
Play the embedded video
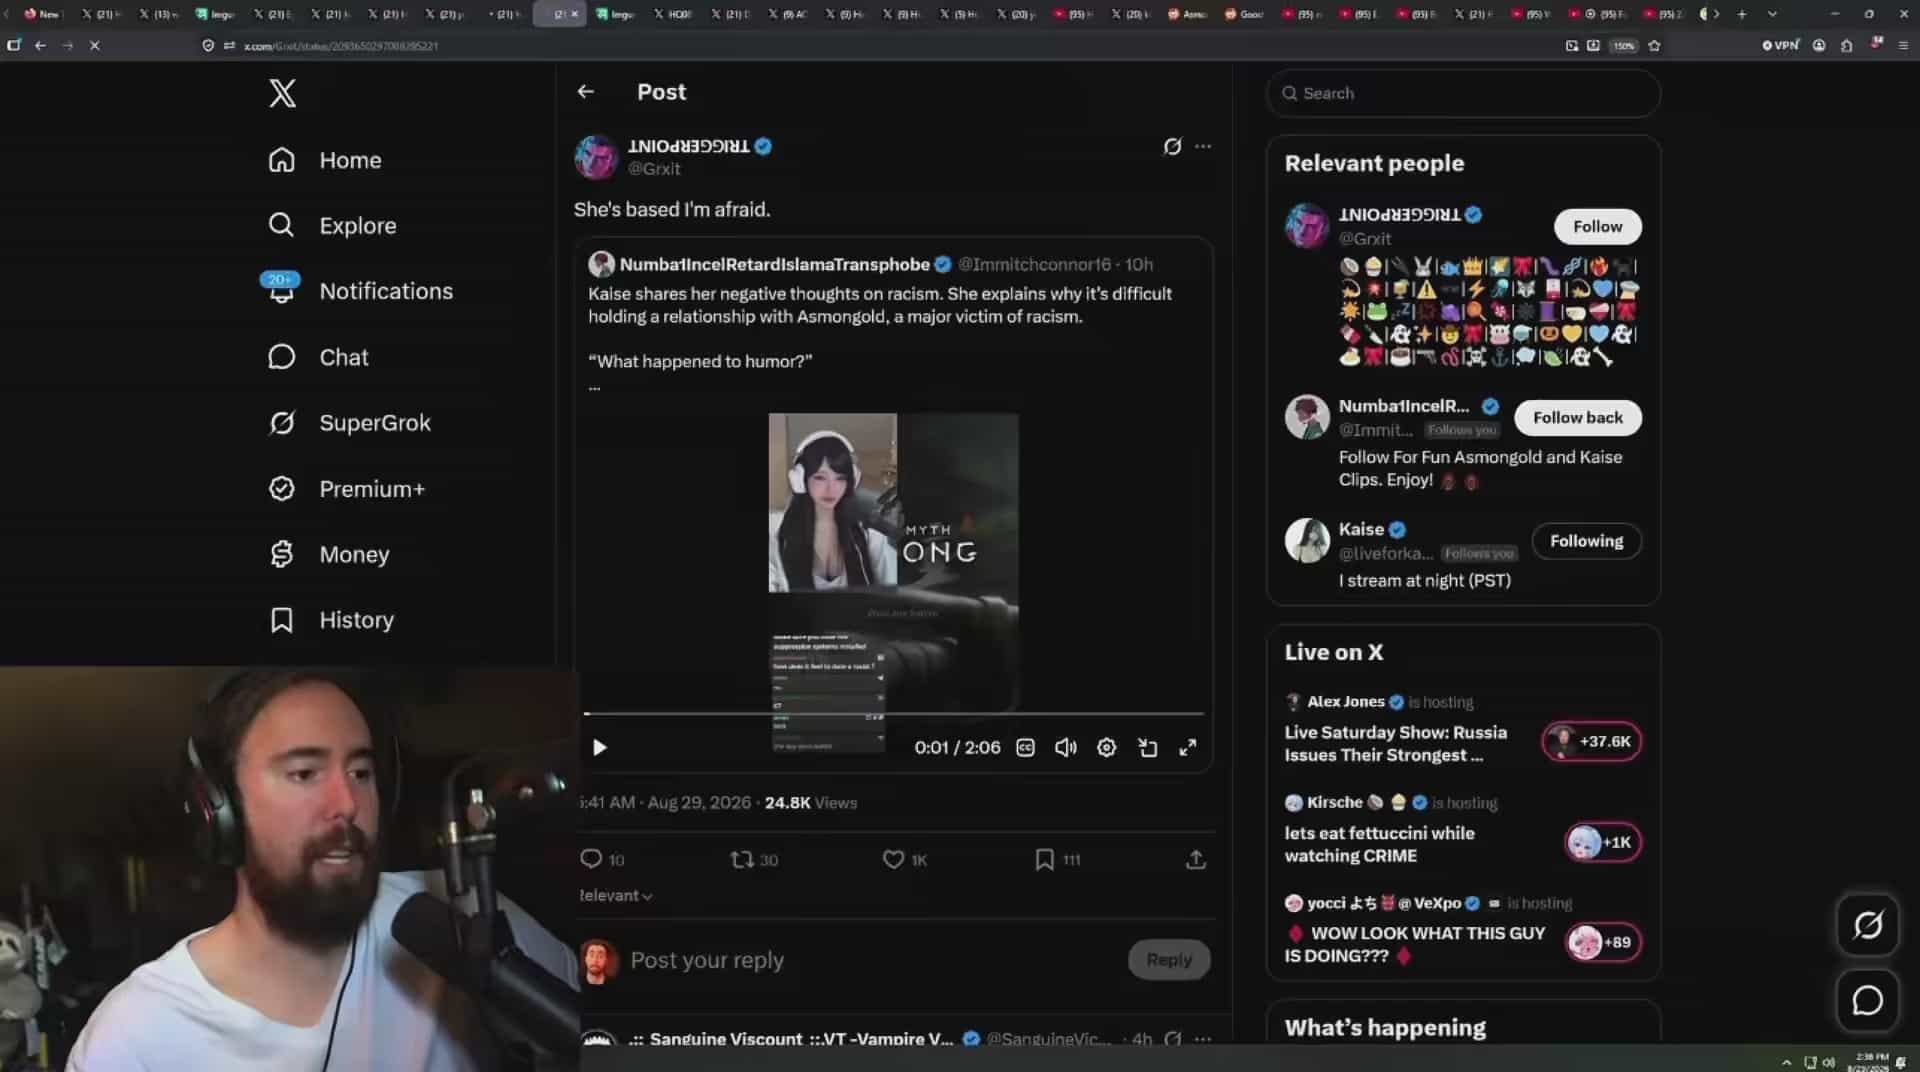point(599,748)
